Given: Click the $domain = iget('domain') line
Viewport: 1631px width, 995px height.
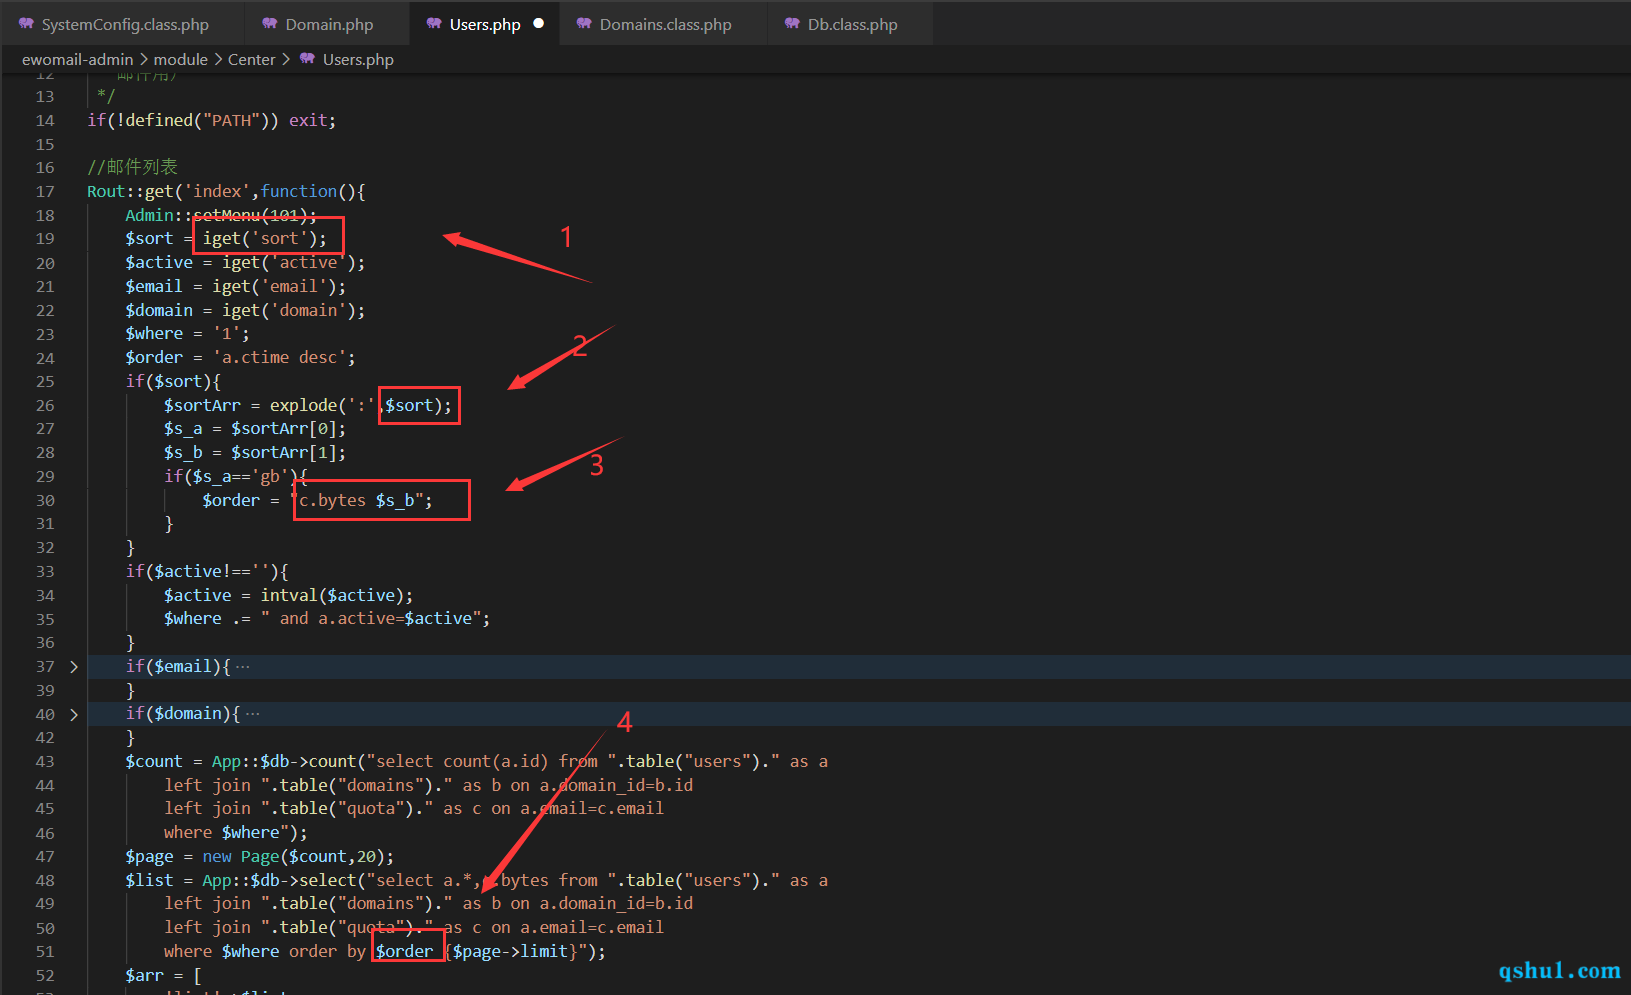Looking at the screenshot, I should (x=245, y=311).
